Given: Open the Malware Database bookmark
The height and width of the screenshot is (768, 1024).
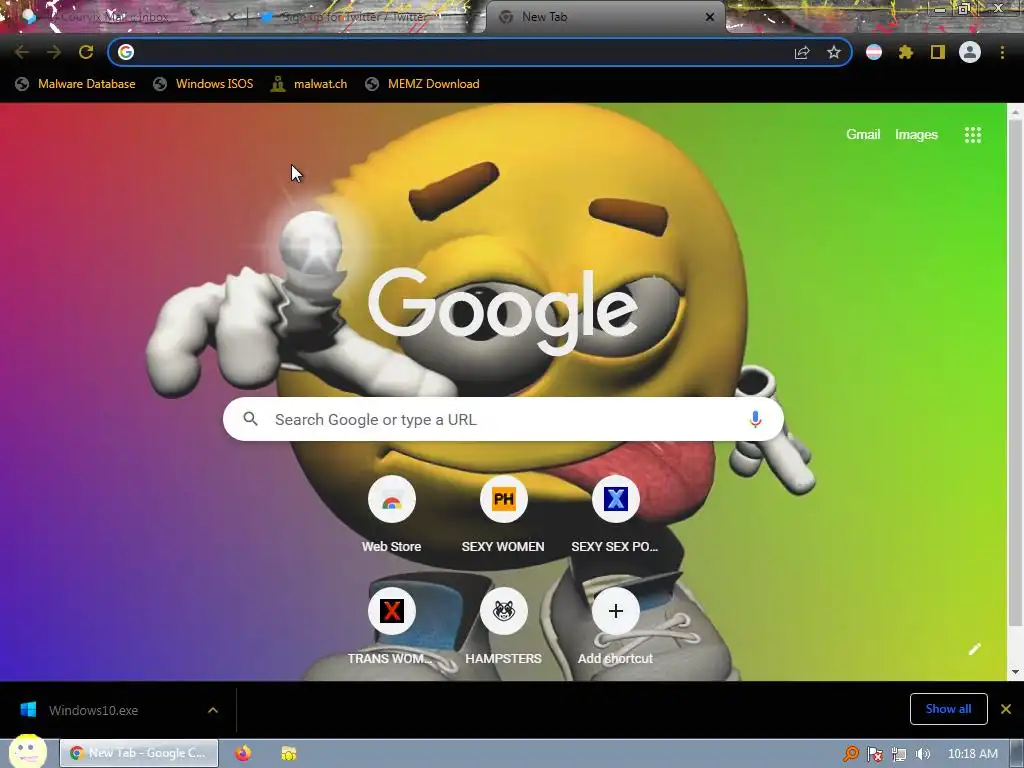Looking at the screenshot, I should pyautogui.click(x=76, y=84).
